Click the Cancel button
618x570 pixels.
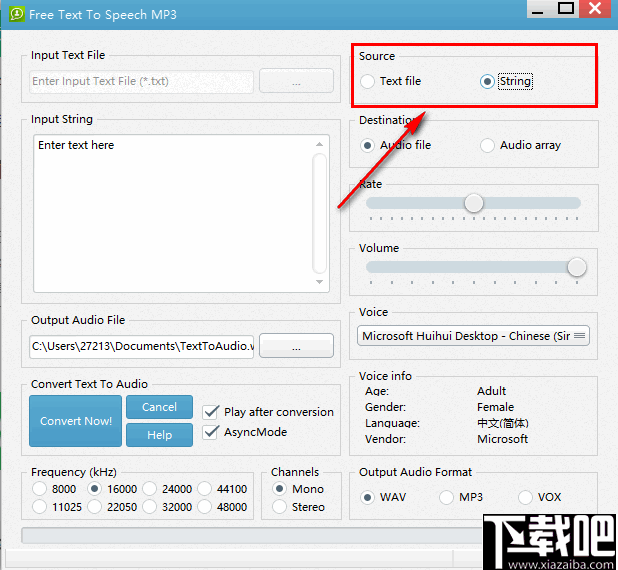point(160,407)
